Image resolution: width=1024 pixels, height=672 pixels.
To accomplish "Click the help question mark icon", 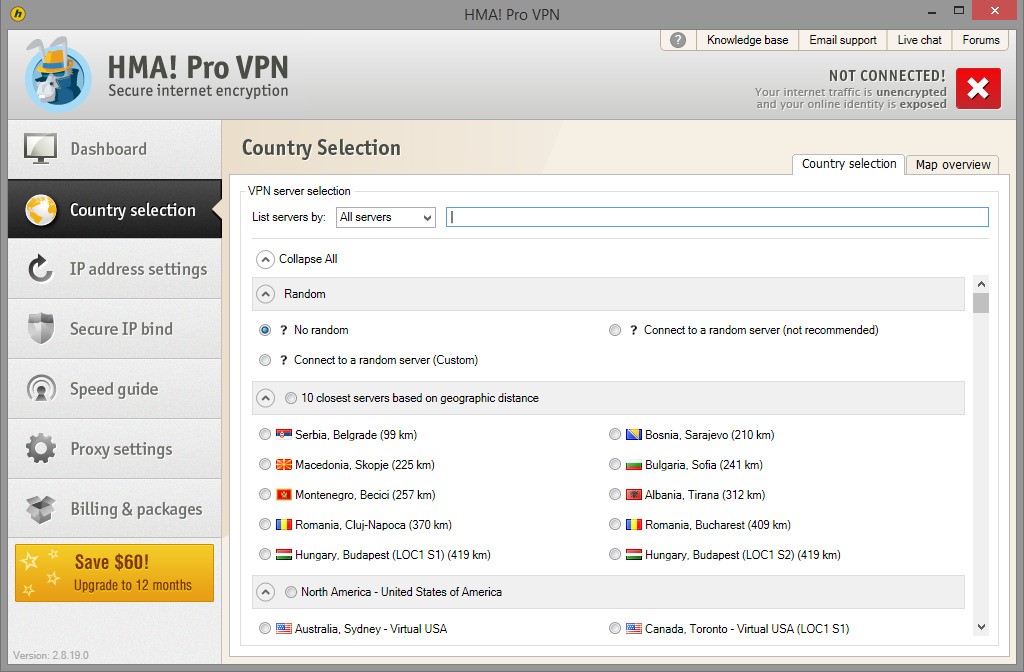I will (x=678, y=40).
